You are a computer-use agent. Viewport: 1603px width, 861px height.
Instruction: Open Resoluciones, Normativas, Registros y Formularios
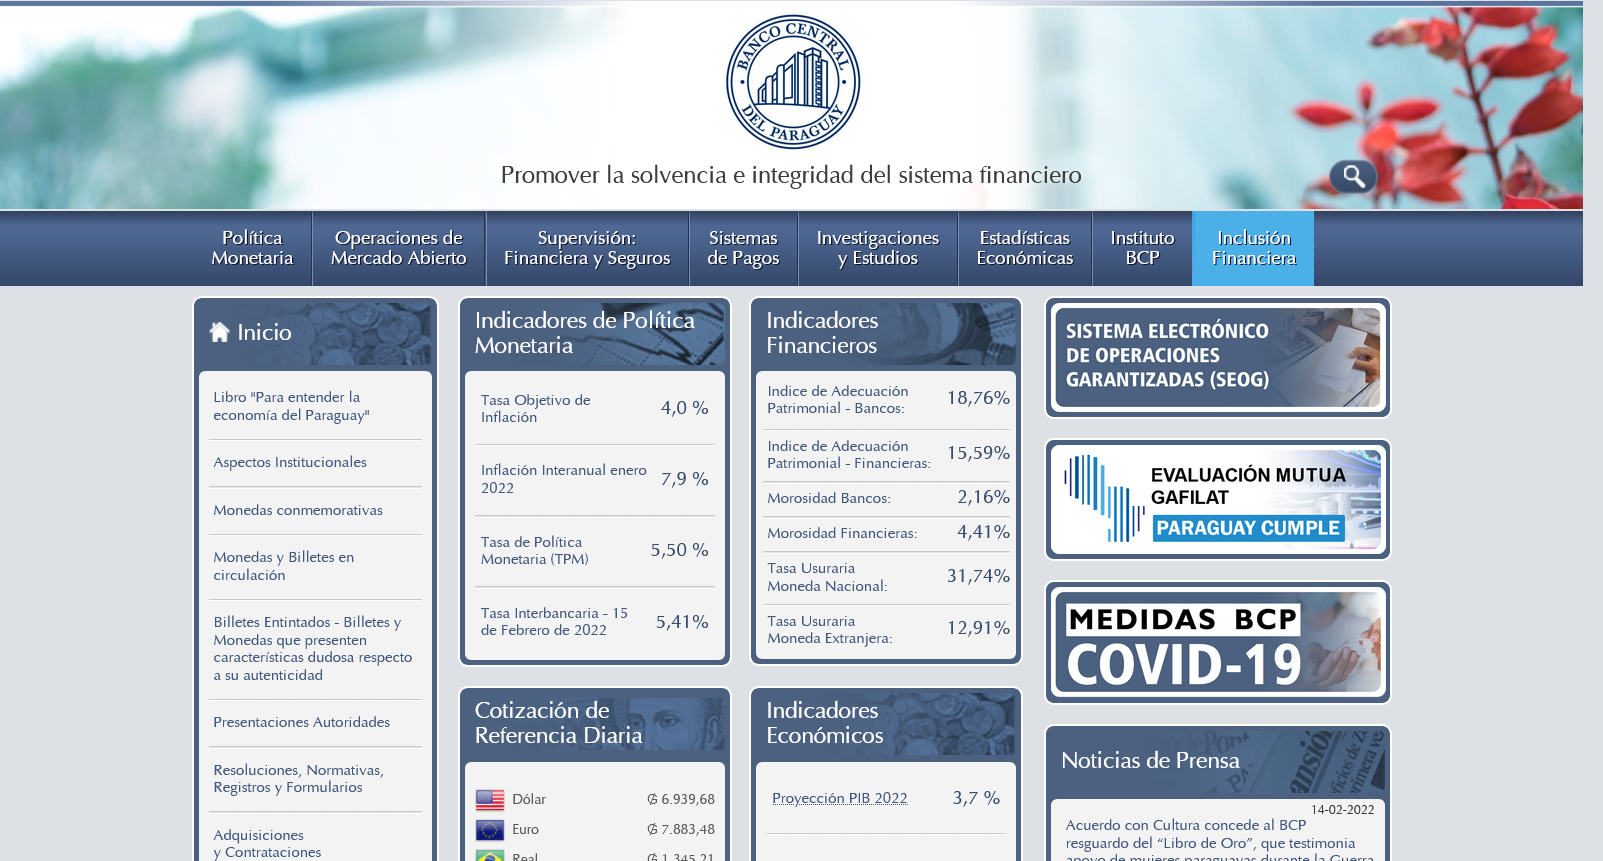point(298,778)
